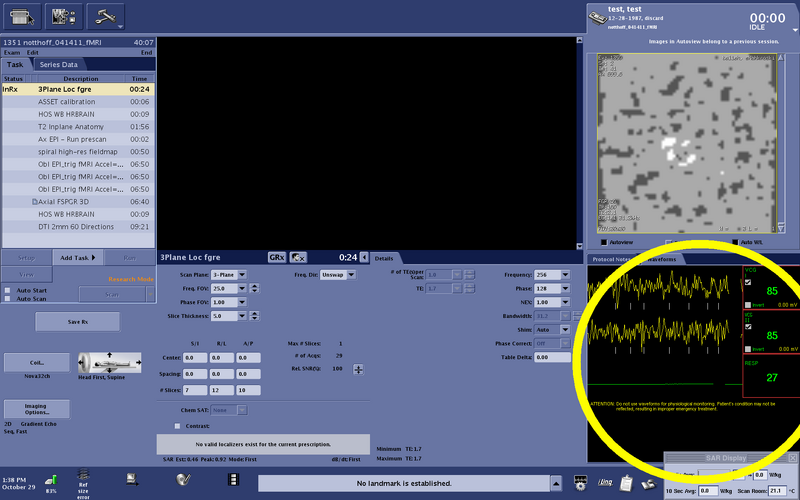The image size is (800, 500).
Task: Click the 83% disk space status icon
Action: pyautogui.click(x=51, y=480)
